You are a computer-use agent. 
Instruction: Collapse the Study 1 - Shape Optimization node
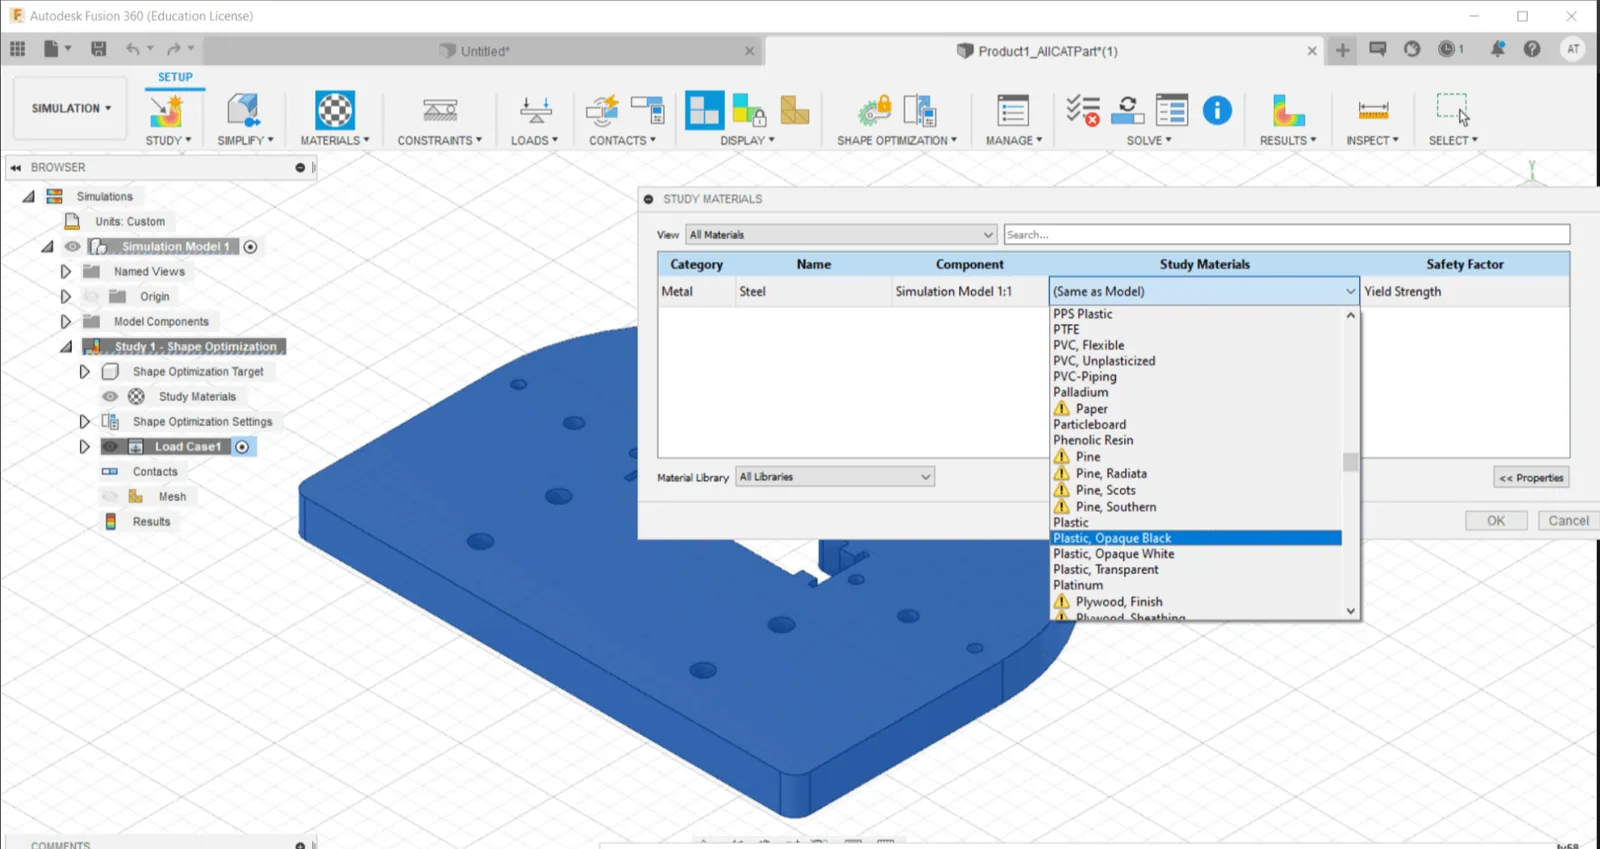(66, 346)
